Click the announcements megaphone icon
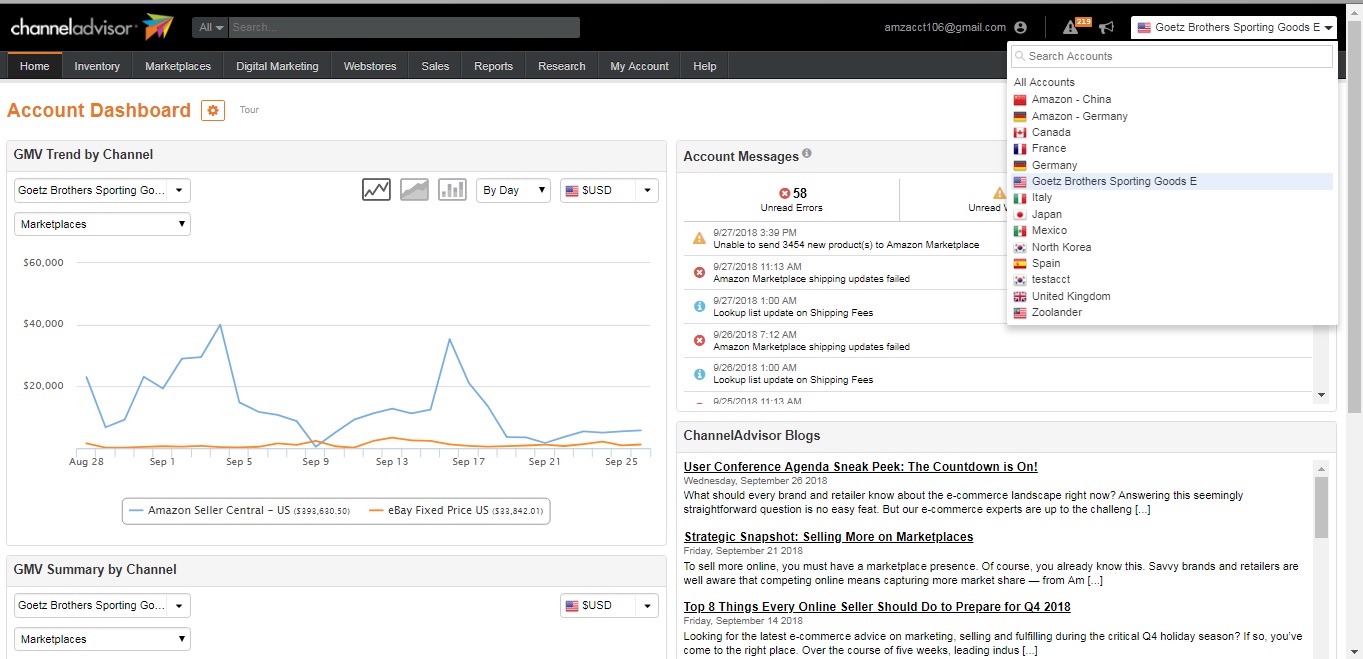Viewport: 1363px width, 659px height. (1106, 28)
